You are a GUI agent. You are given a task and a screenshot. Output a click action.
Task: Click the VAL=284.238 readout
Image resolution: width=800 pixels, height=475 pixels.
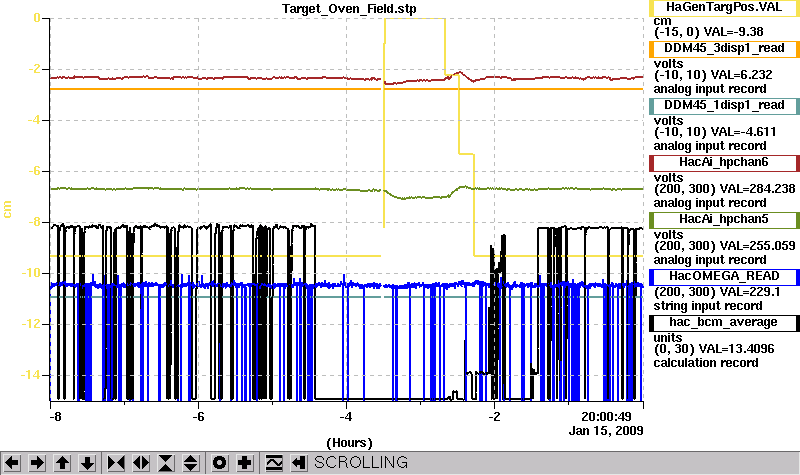coord(757,189)
